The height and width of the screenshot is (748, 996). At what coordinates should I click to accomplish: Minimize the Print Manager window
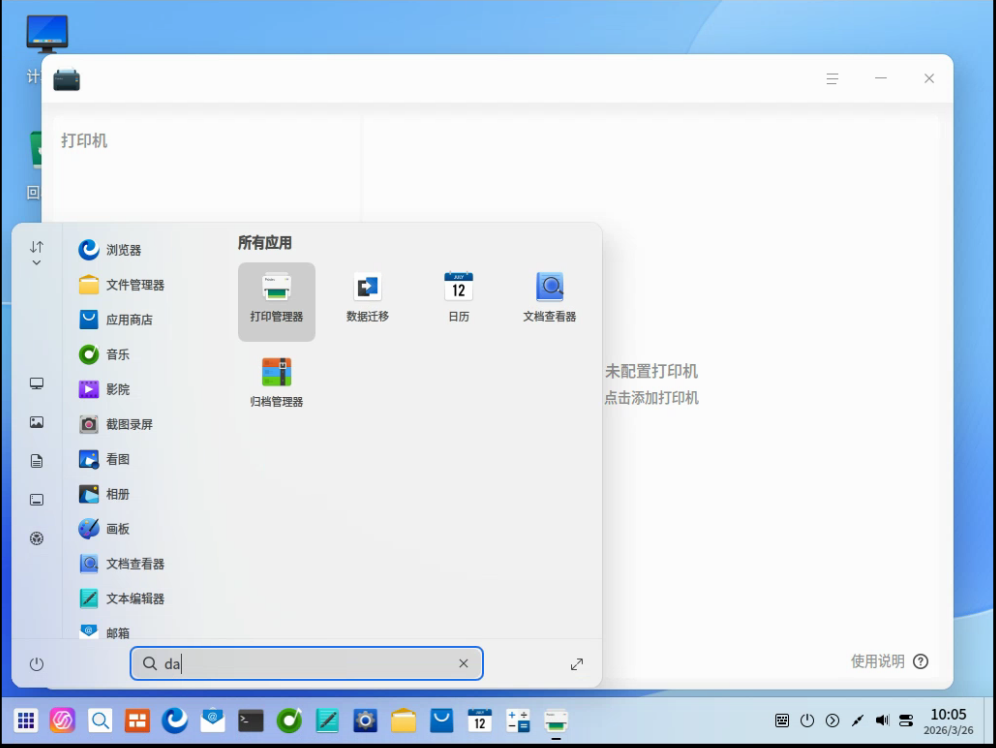coord(880,79)
